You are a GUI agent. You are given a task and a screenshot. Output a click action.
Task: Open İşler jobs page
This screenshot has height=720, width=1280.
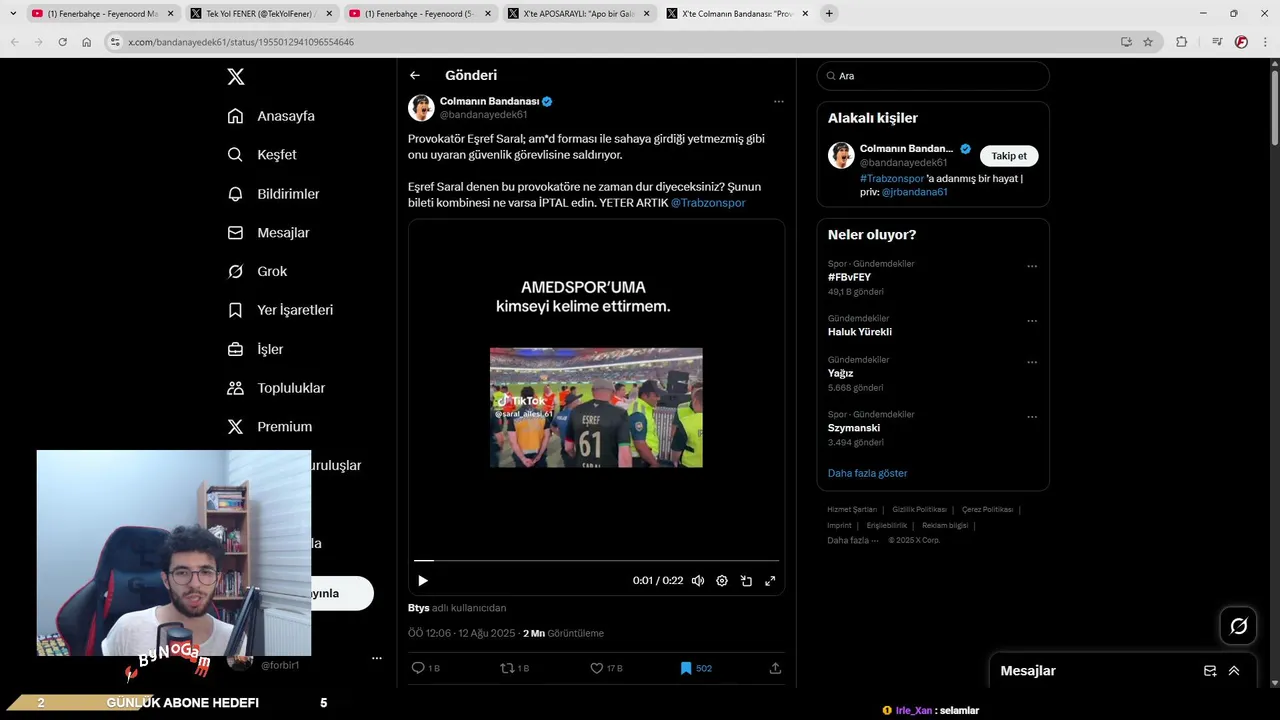pyautogui.click(x=255, y=349)
